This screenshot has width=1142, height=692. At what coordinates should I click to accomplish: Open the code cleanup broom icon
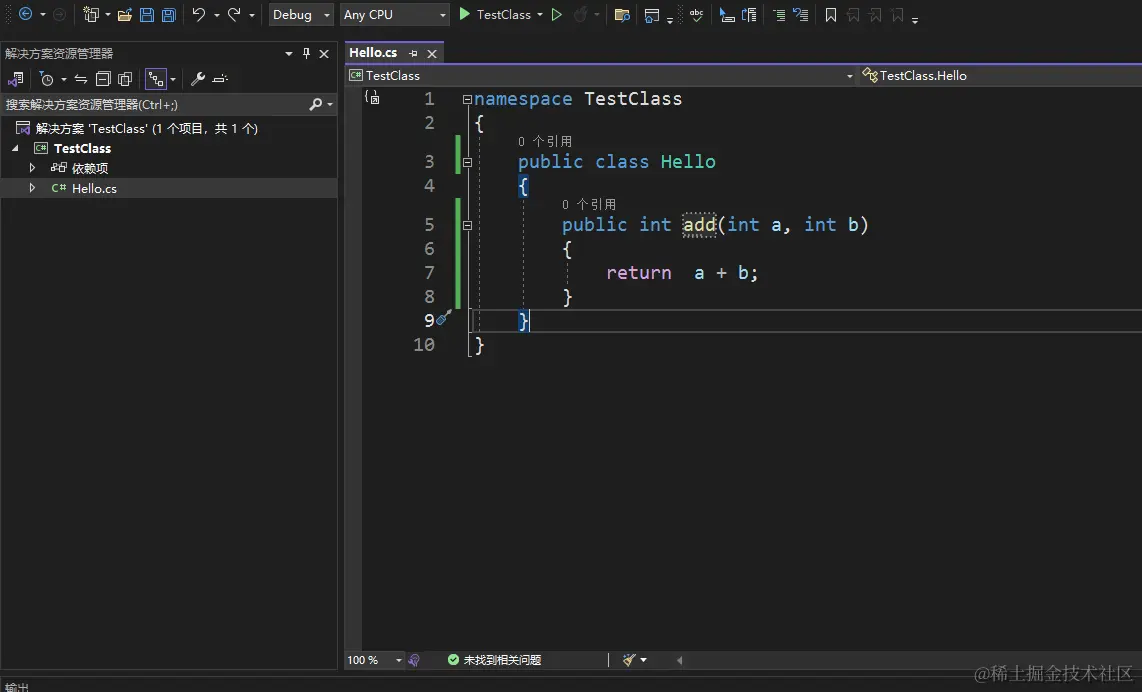coord(630,660)
